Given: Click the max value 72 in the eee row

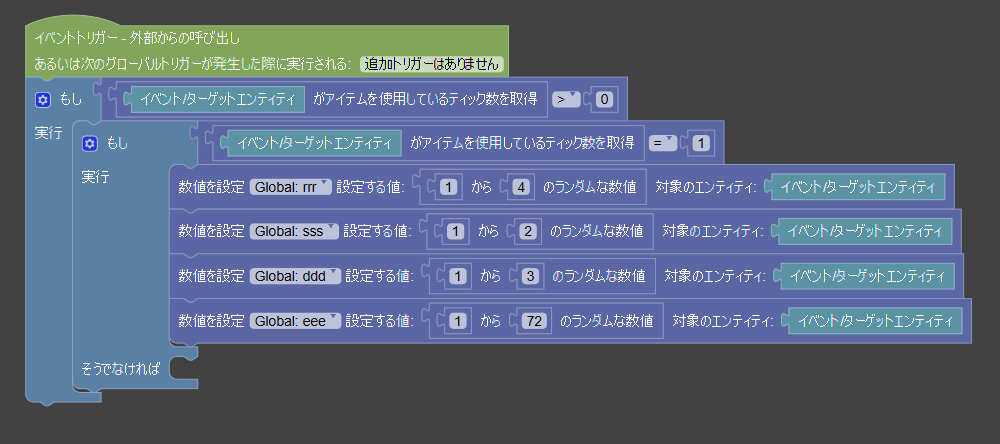Looking at the screenshot, I should click(x=535, y=321).
